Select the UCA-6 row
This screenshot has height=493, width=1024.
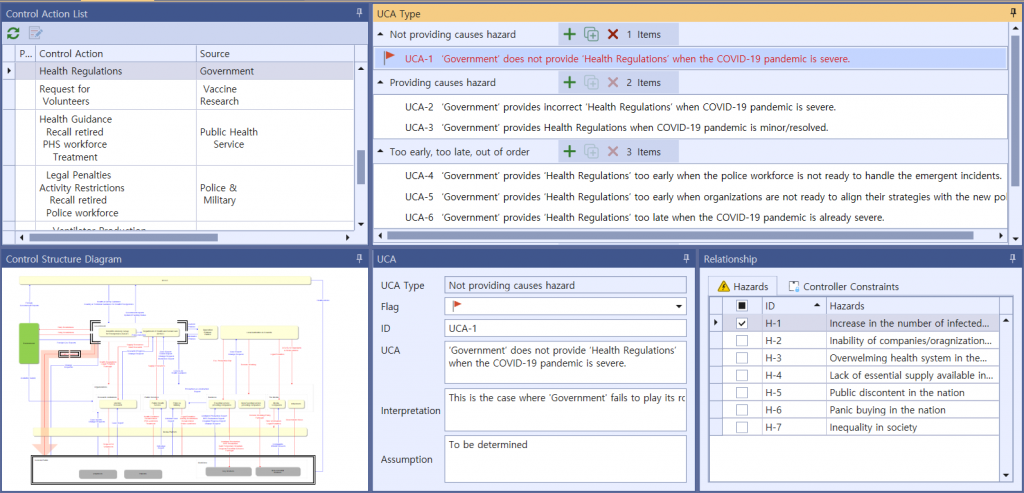pyautogui.click(x=691, y=217)
